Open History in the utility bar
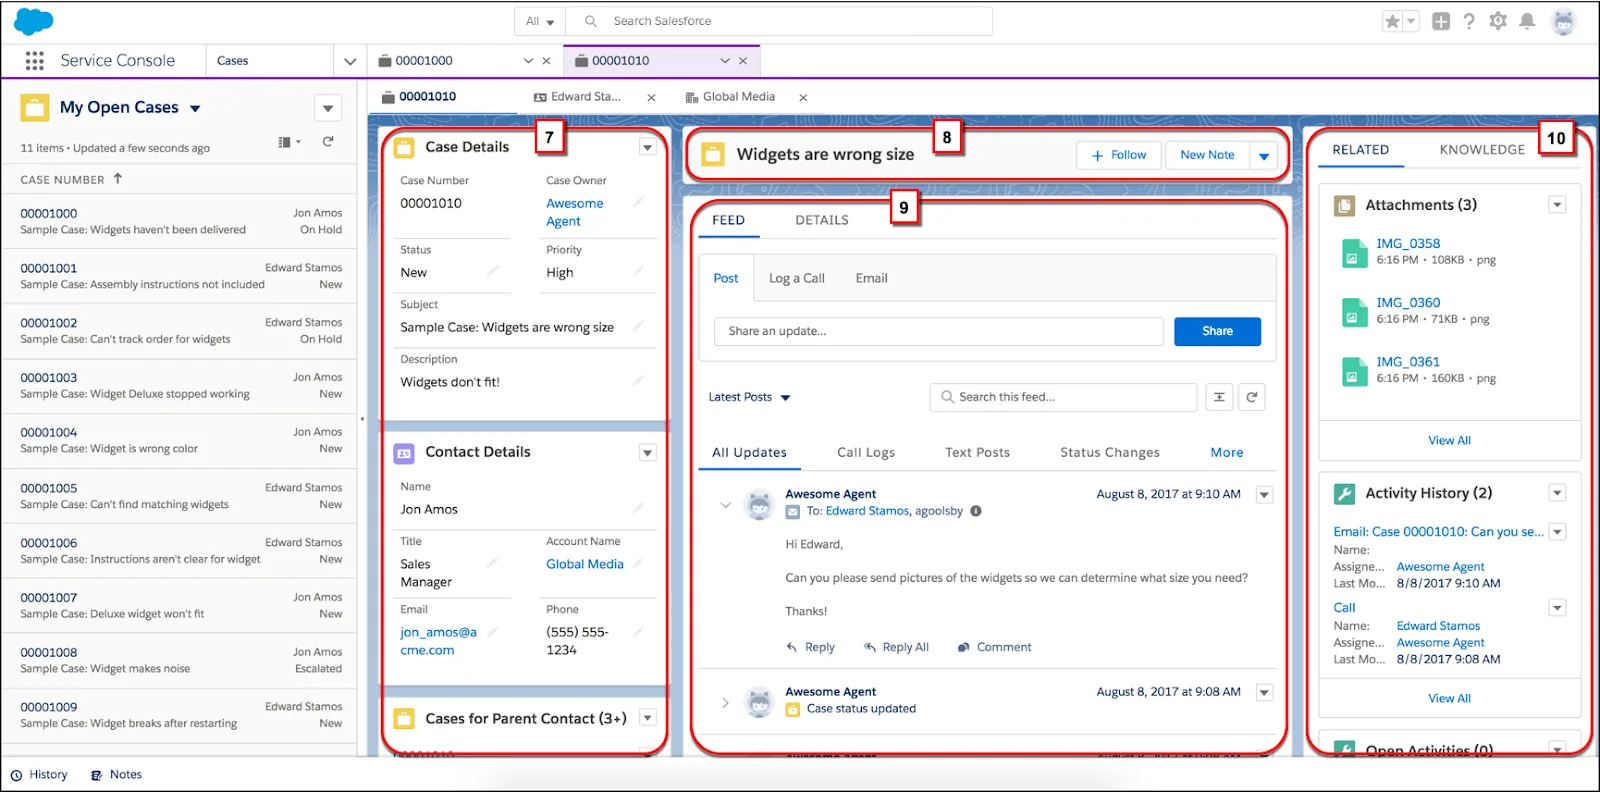The width and height of the screenshot is (1600, 792). coord(39,775)
